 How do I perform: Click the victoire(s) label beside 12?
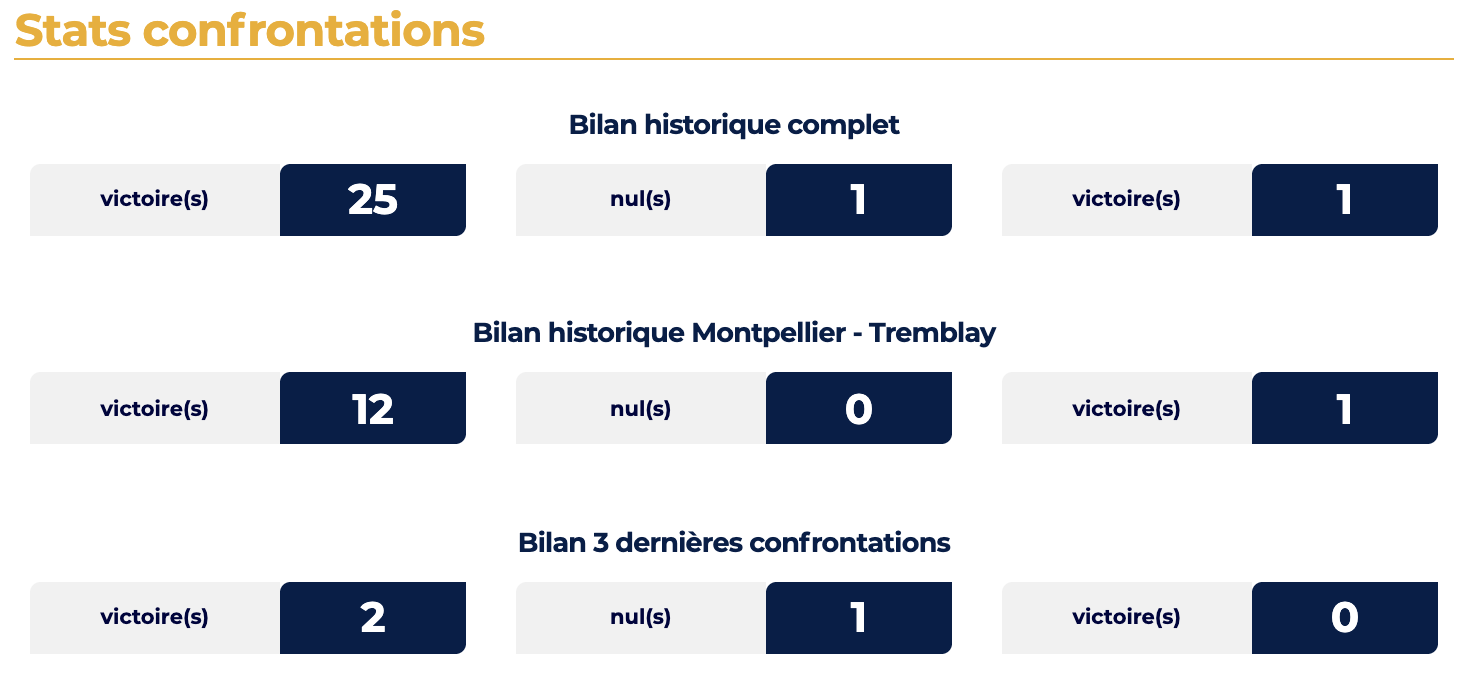pyautogui.click(x=154, y=409)
